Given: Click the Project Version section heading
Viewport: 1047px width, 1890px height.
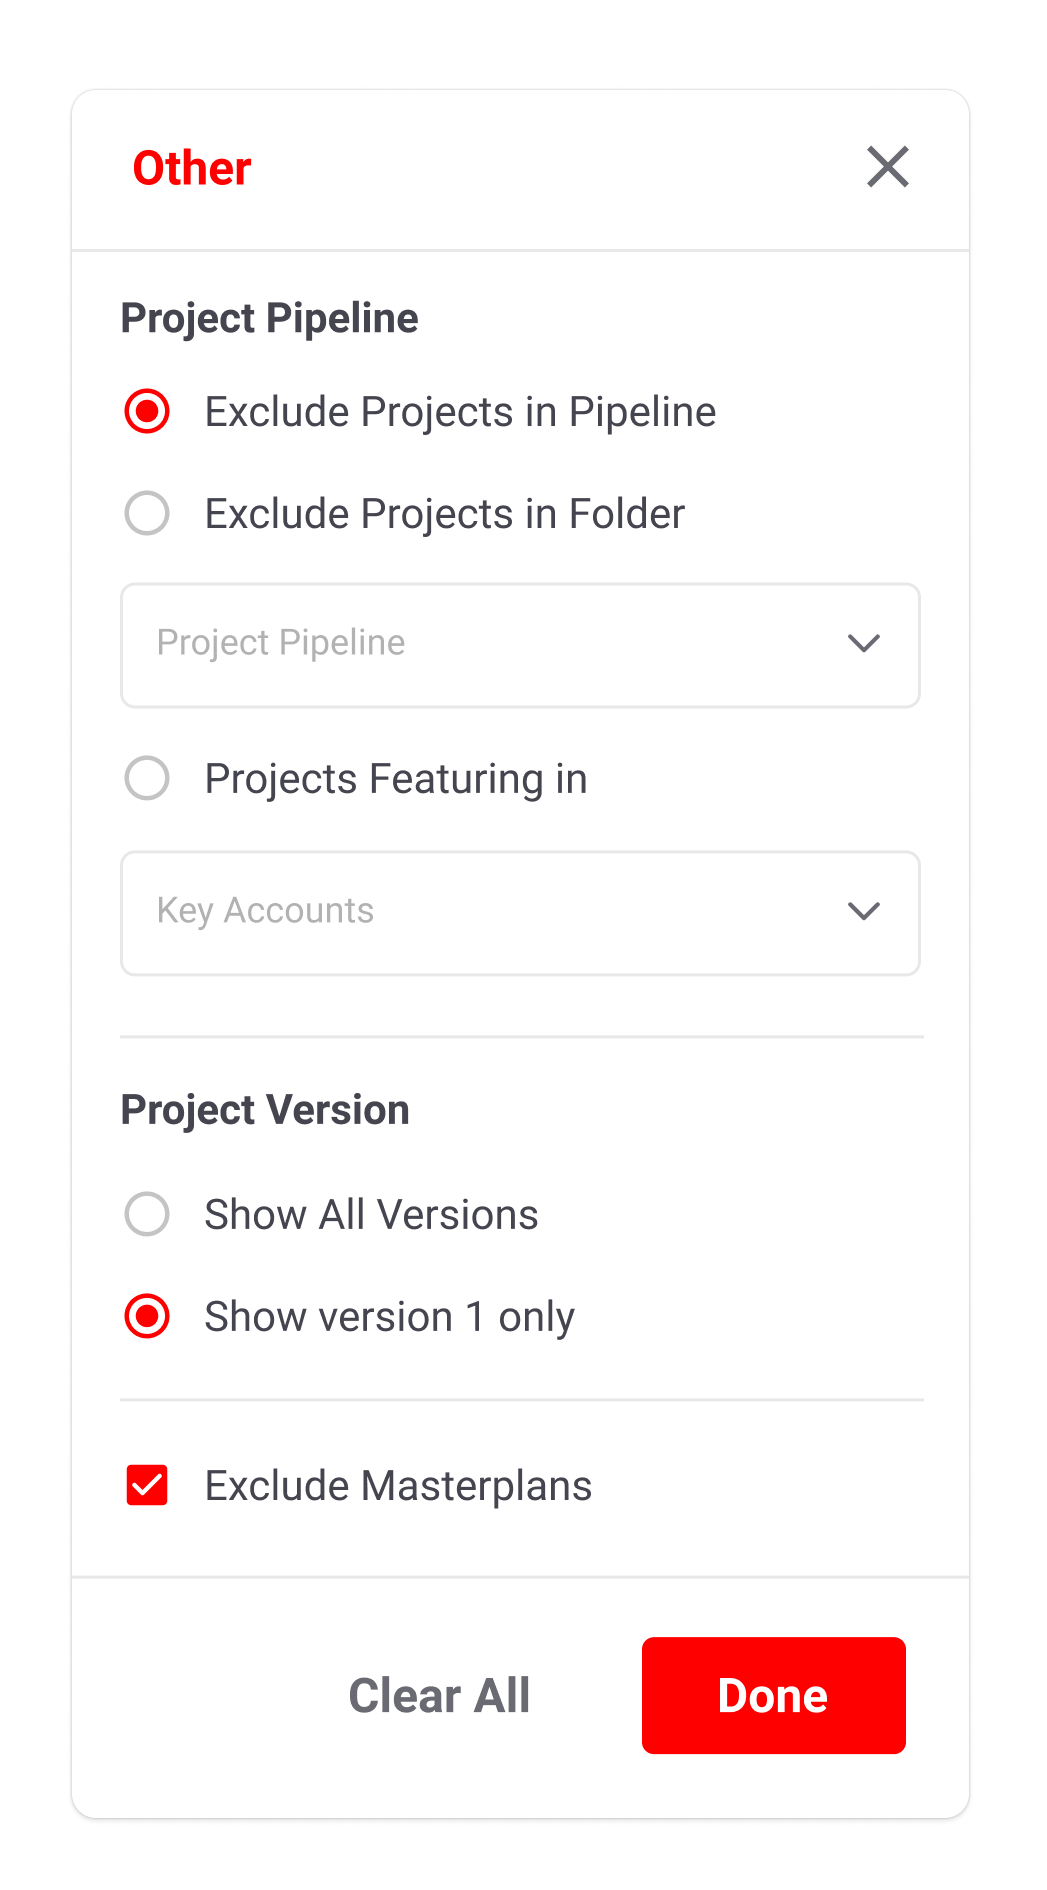Looking at the screenshot, I should coord(265,1110).
